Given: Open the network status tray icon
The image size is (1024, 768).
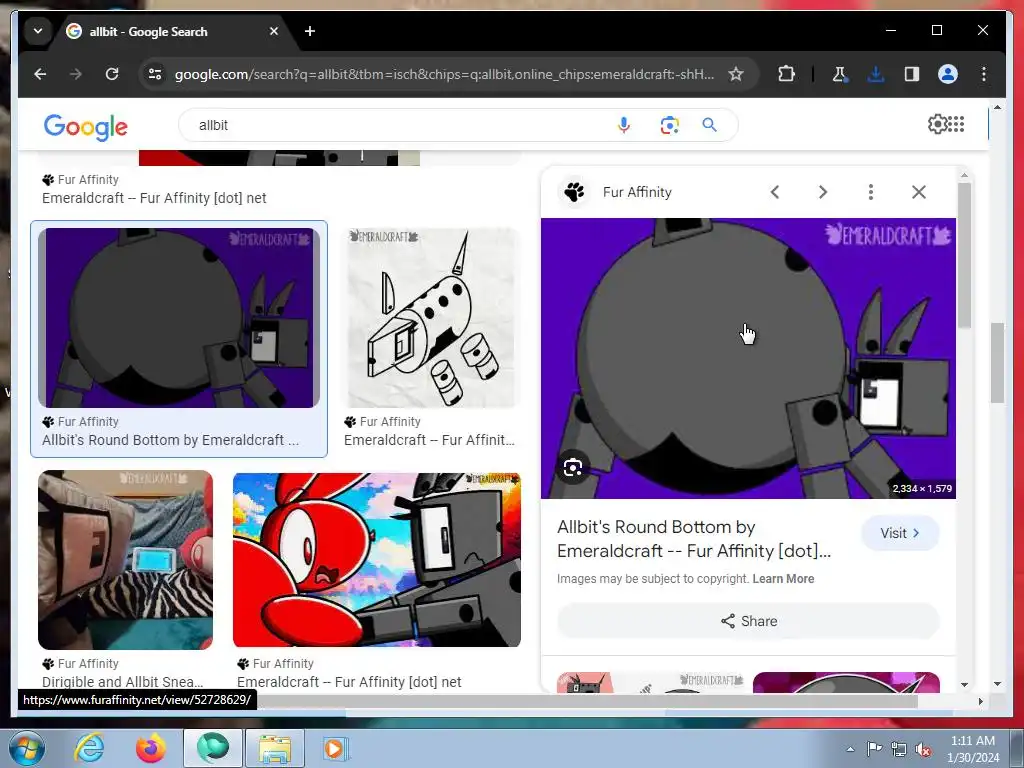Looking at the screenshot, I should pos(899,749).
